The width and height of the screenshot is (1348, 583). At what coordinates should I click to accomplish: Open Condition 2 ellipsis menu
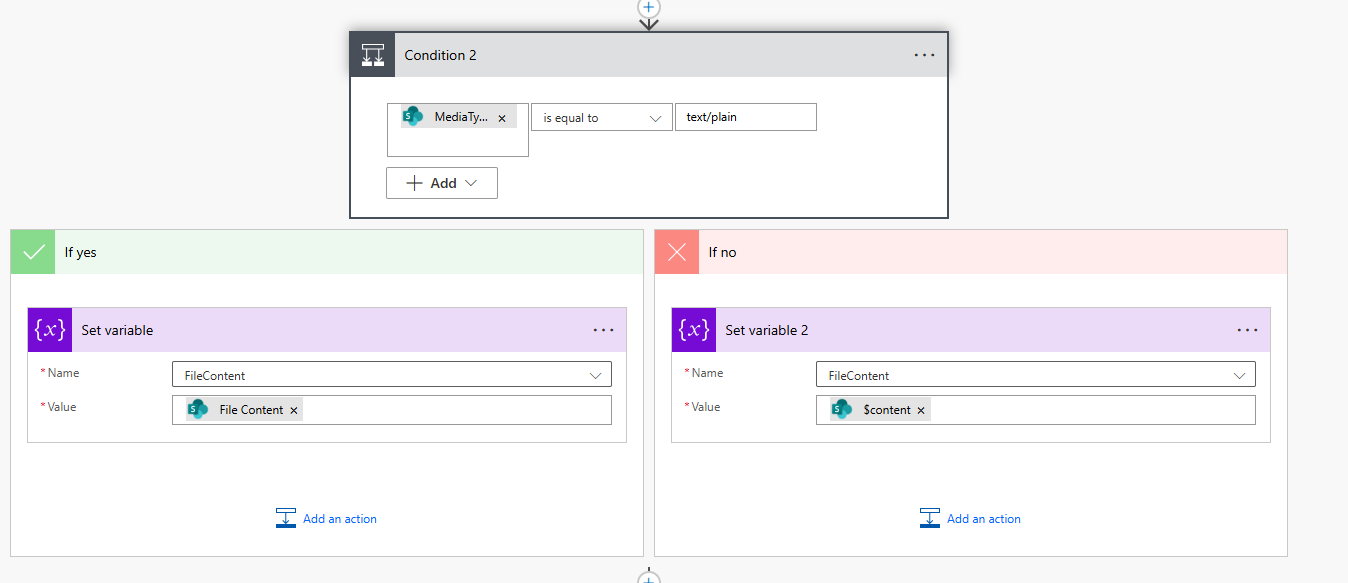click(924, 55)
